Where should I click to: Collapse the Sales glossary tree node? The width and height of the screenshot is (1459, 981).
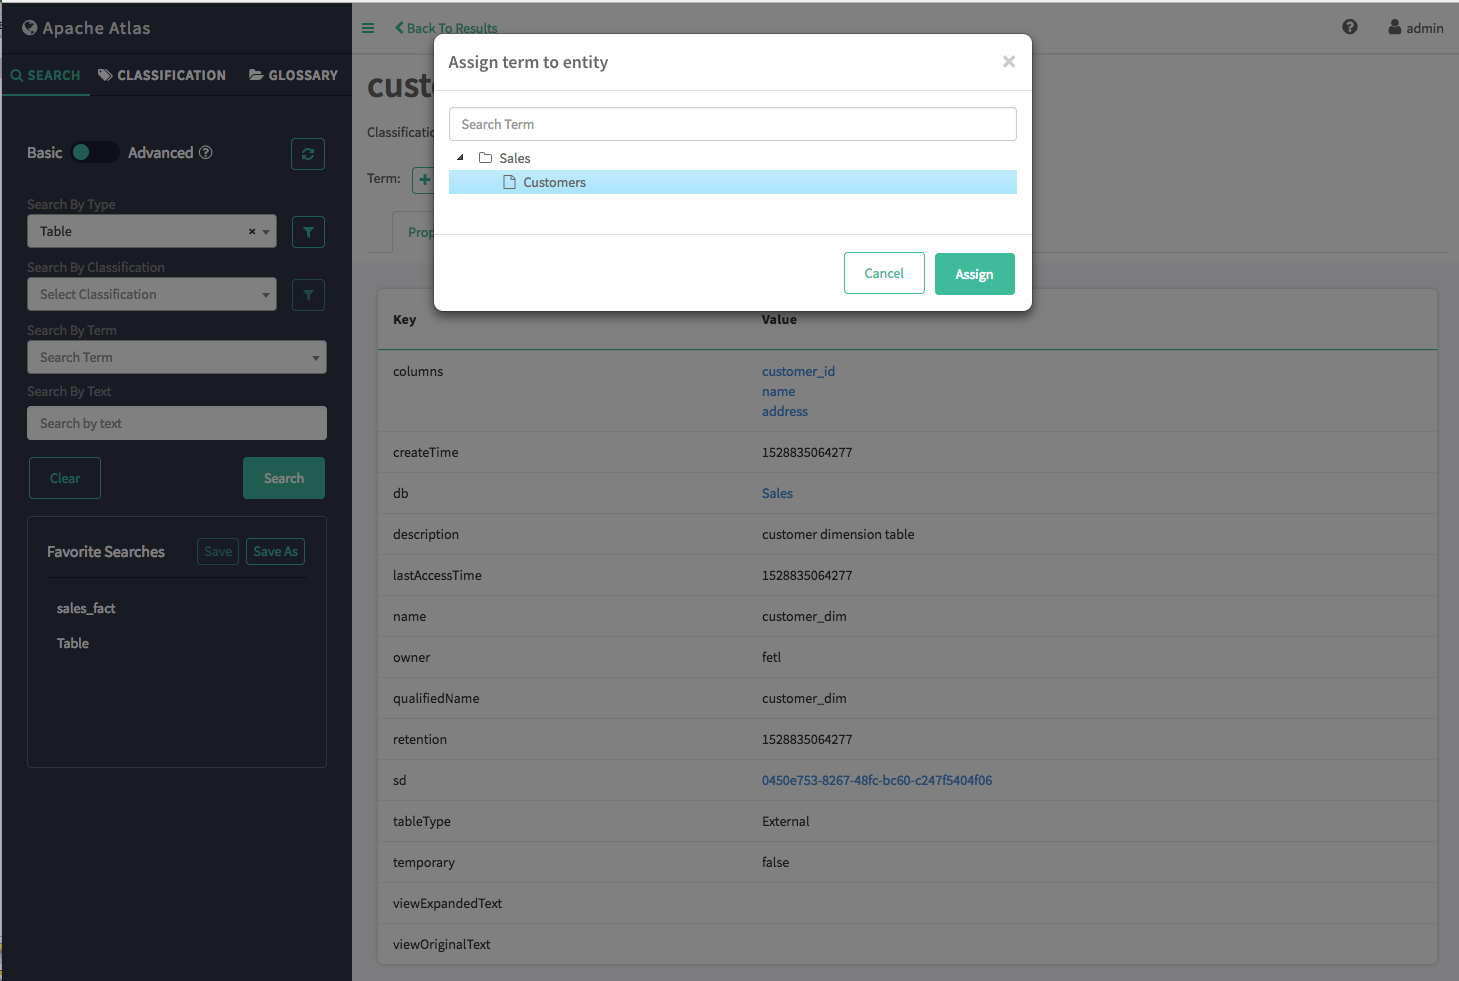coord(460,158)
